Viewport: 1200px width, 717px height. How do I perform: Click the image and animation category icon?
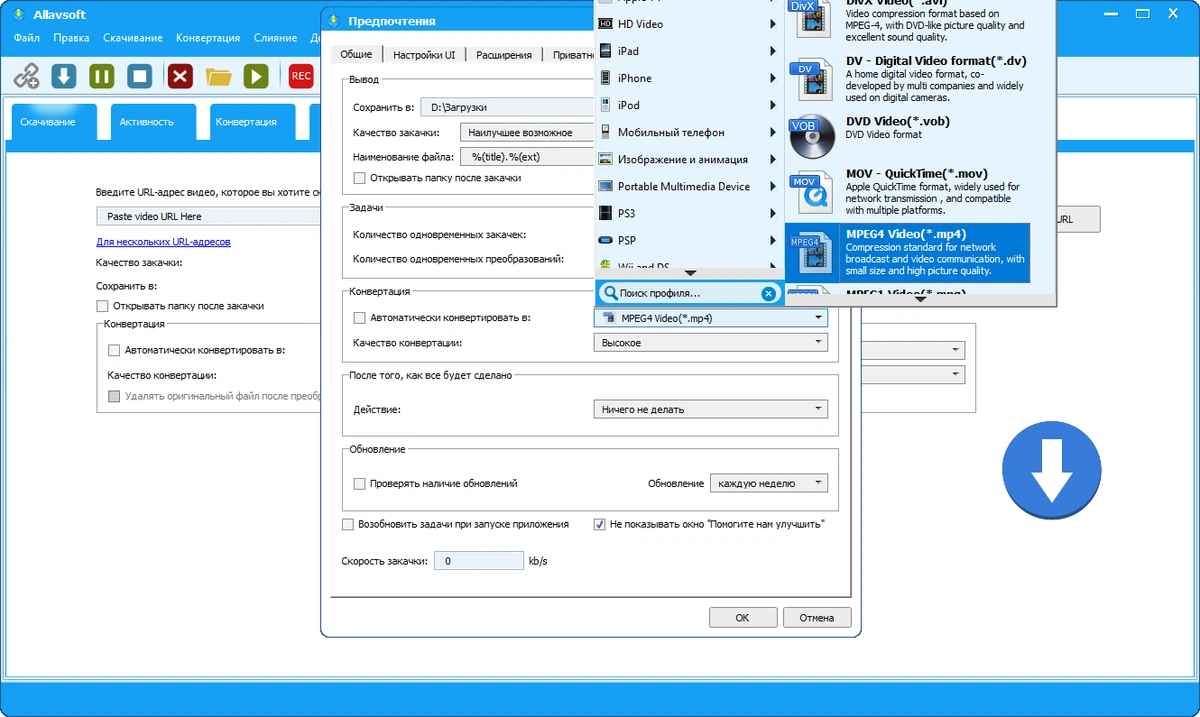(605, 159)
